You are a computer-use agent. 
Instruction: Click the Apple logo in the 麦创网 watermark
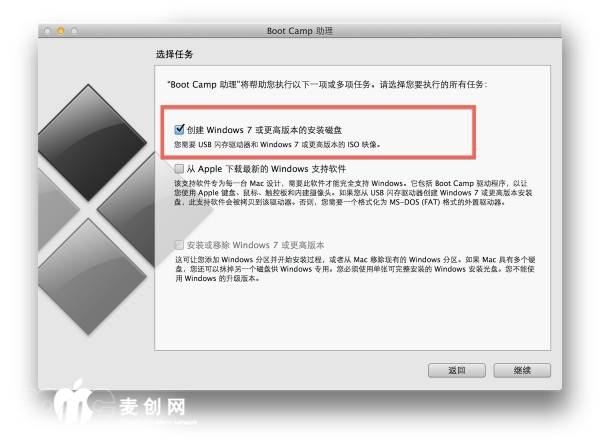72,402
